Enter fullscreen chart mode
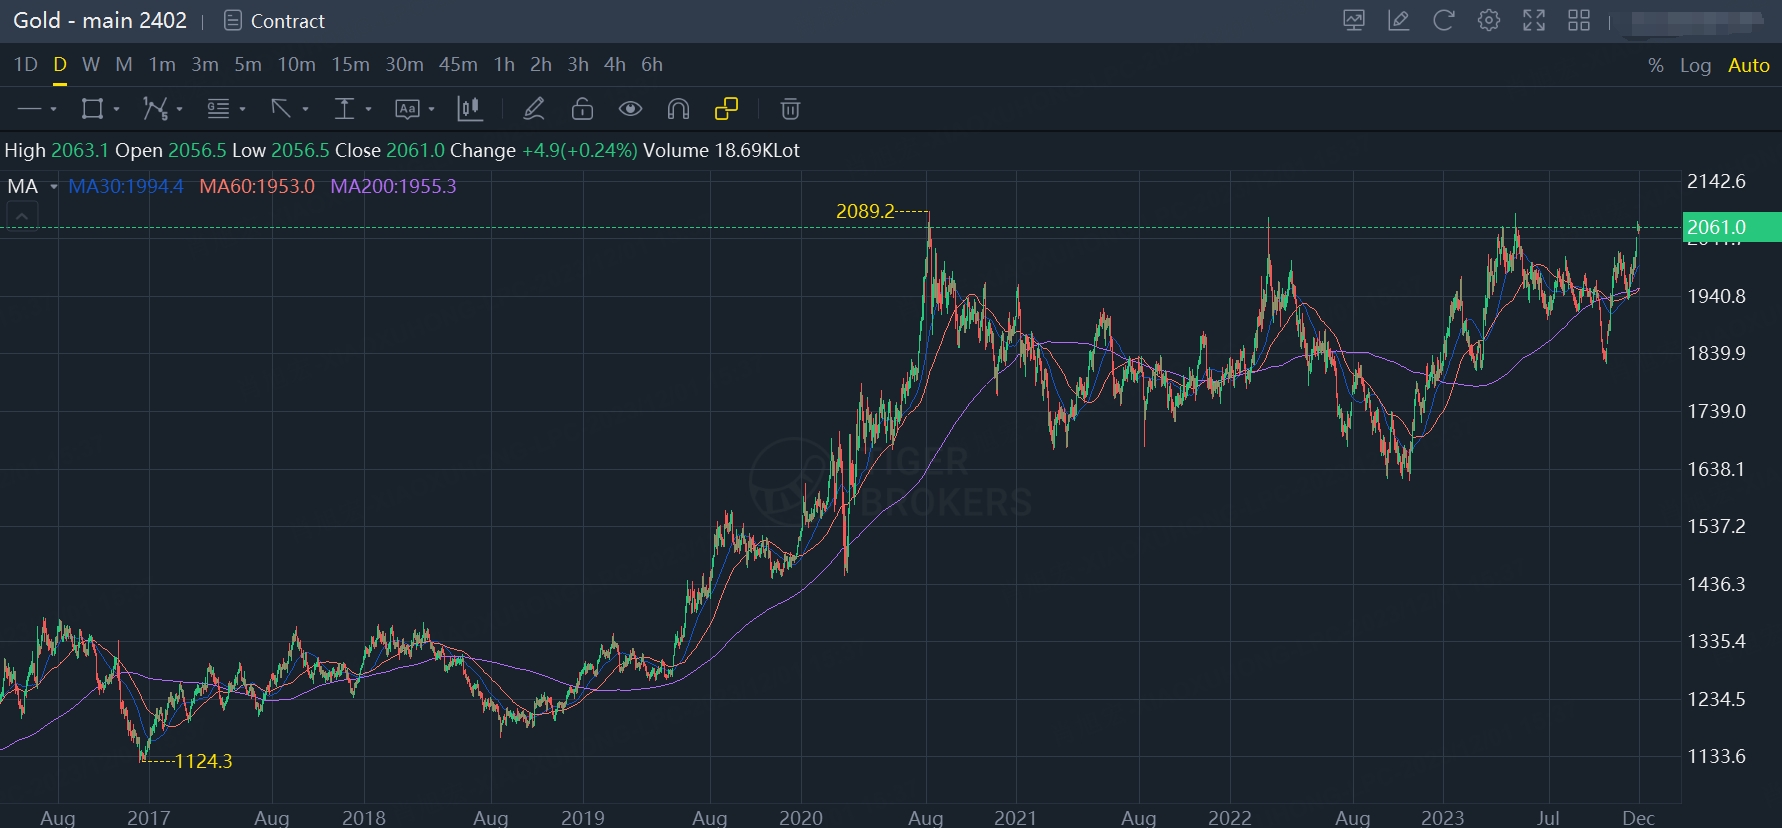This screenshot has width=1782, height=828. 1533,20
